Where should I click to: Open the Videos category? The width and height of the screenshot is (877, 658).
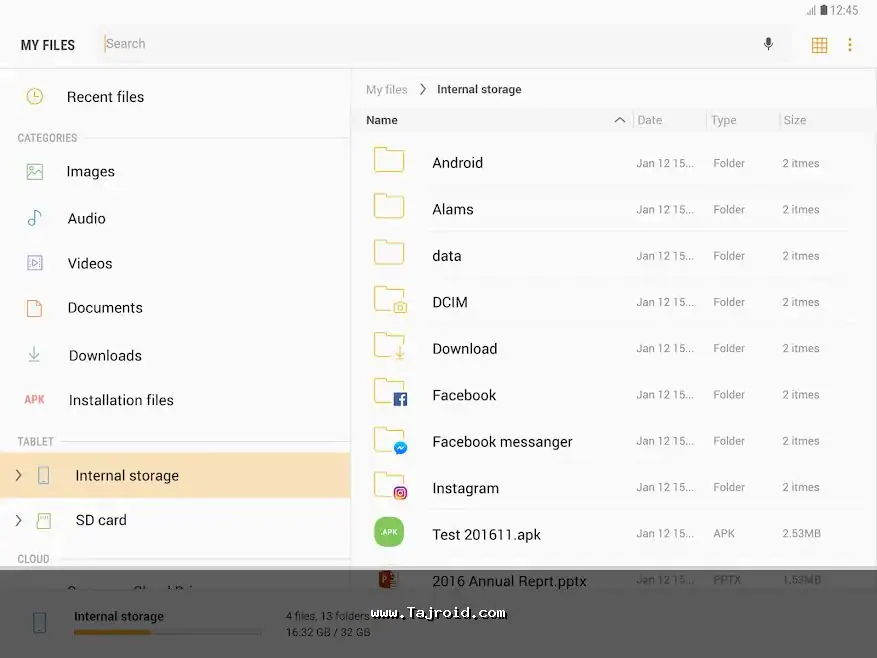[89, 264]
